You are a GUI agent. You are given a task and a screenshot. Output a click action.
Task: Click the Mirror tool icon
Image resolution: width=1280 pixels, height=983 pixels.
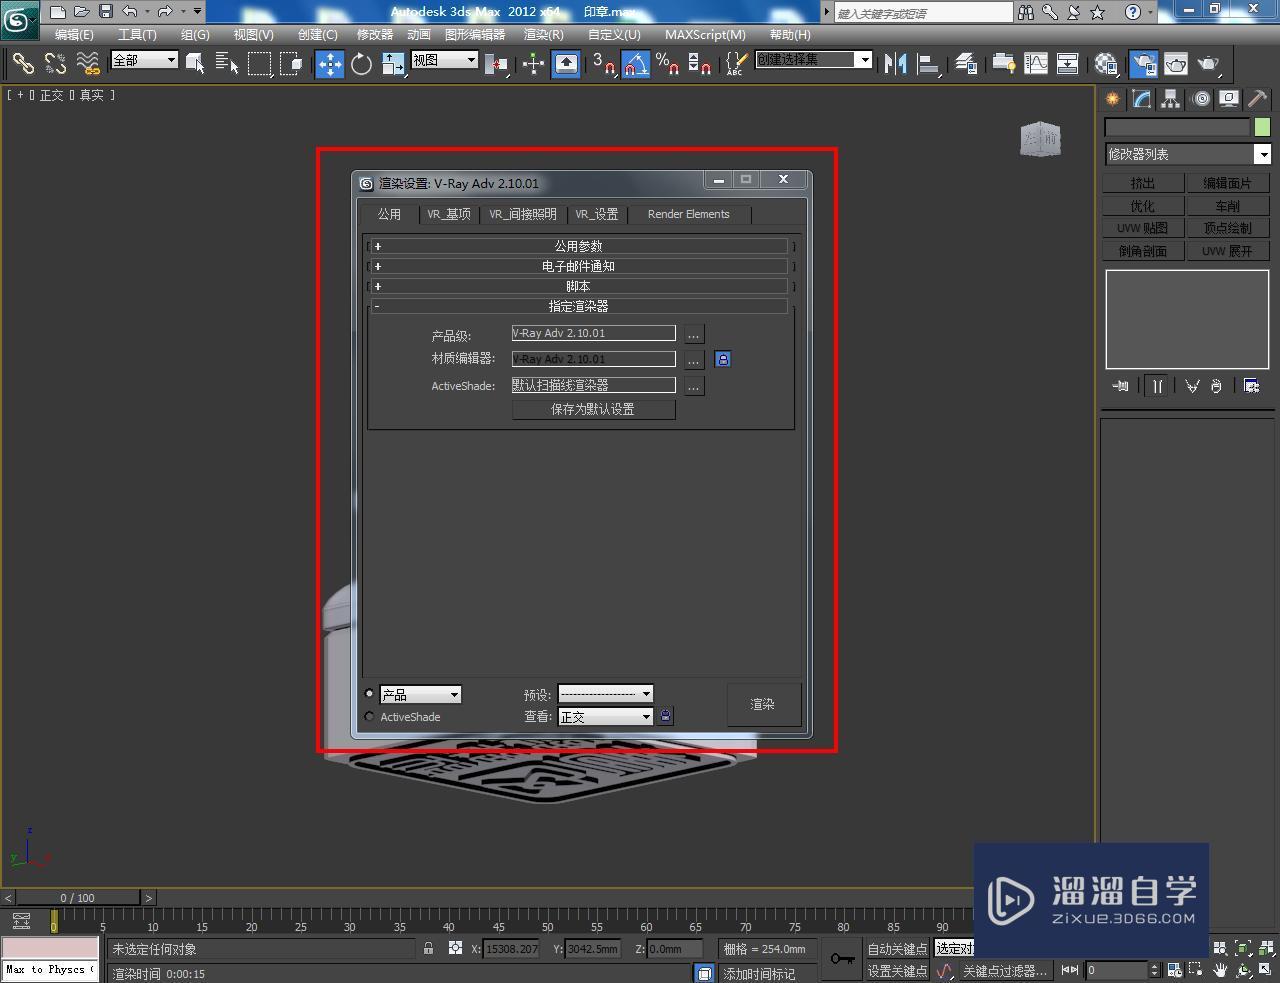896,64
